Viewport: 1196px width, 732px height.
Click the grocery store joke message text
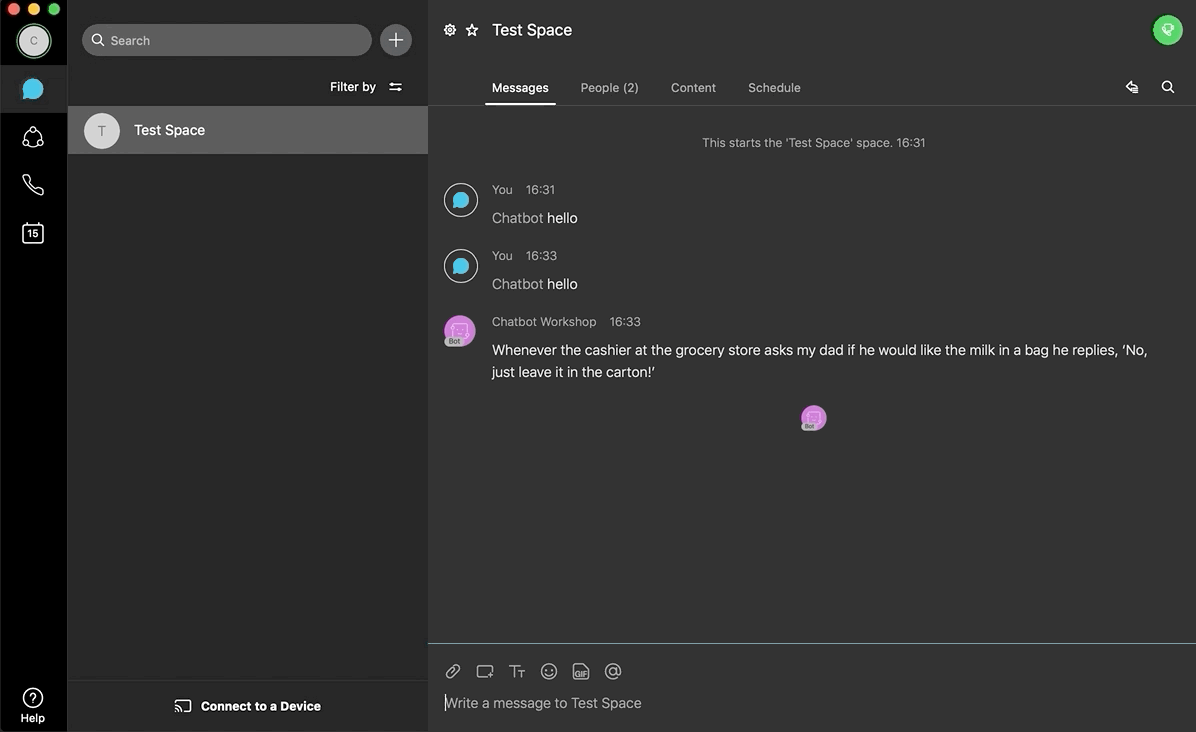click(819, 361)
